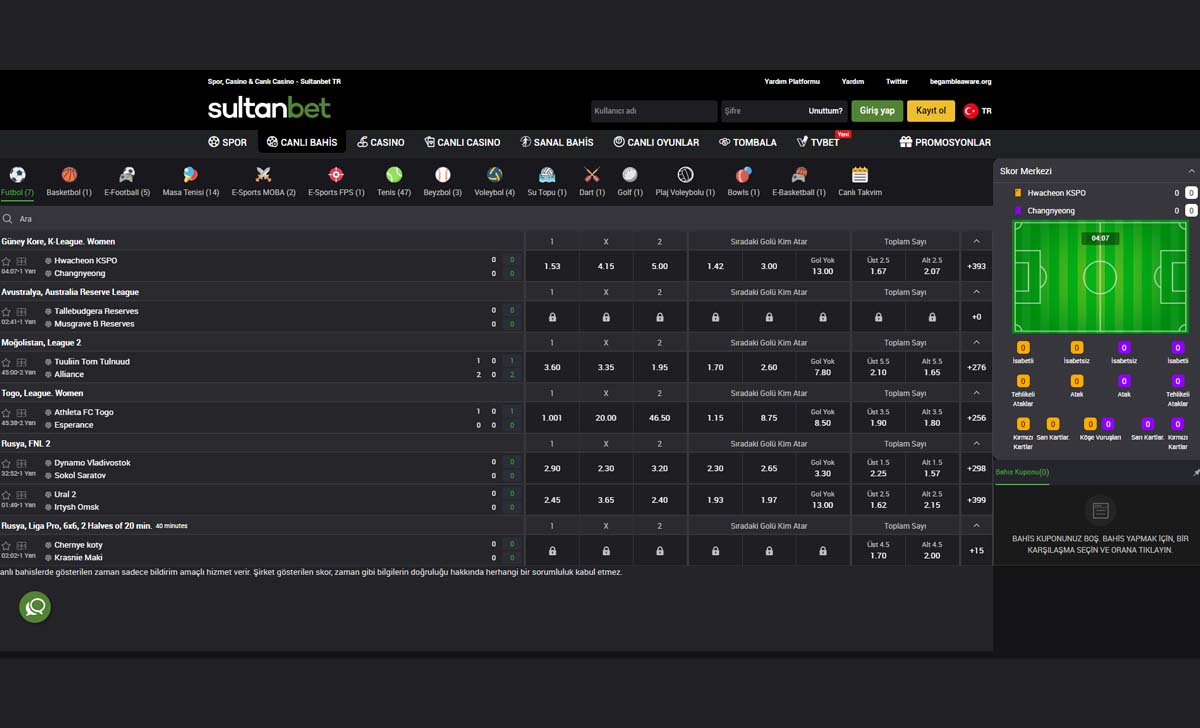Favorite the Tuuliin Tom Tulnuud match star
1200x728 pixels.
pyautogui.click(x=7, y=362)
